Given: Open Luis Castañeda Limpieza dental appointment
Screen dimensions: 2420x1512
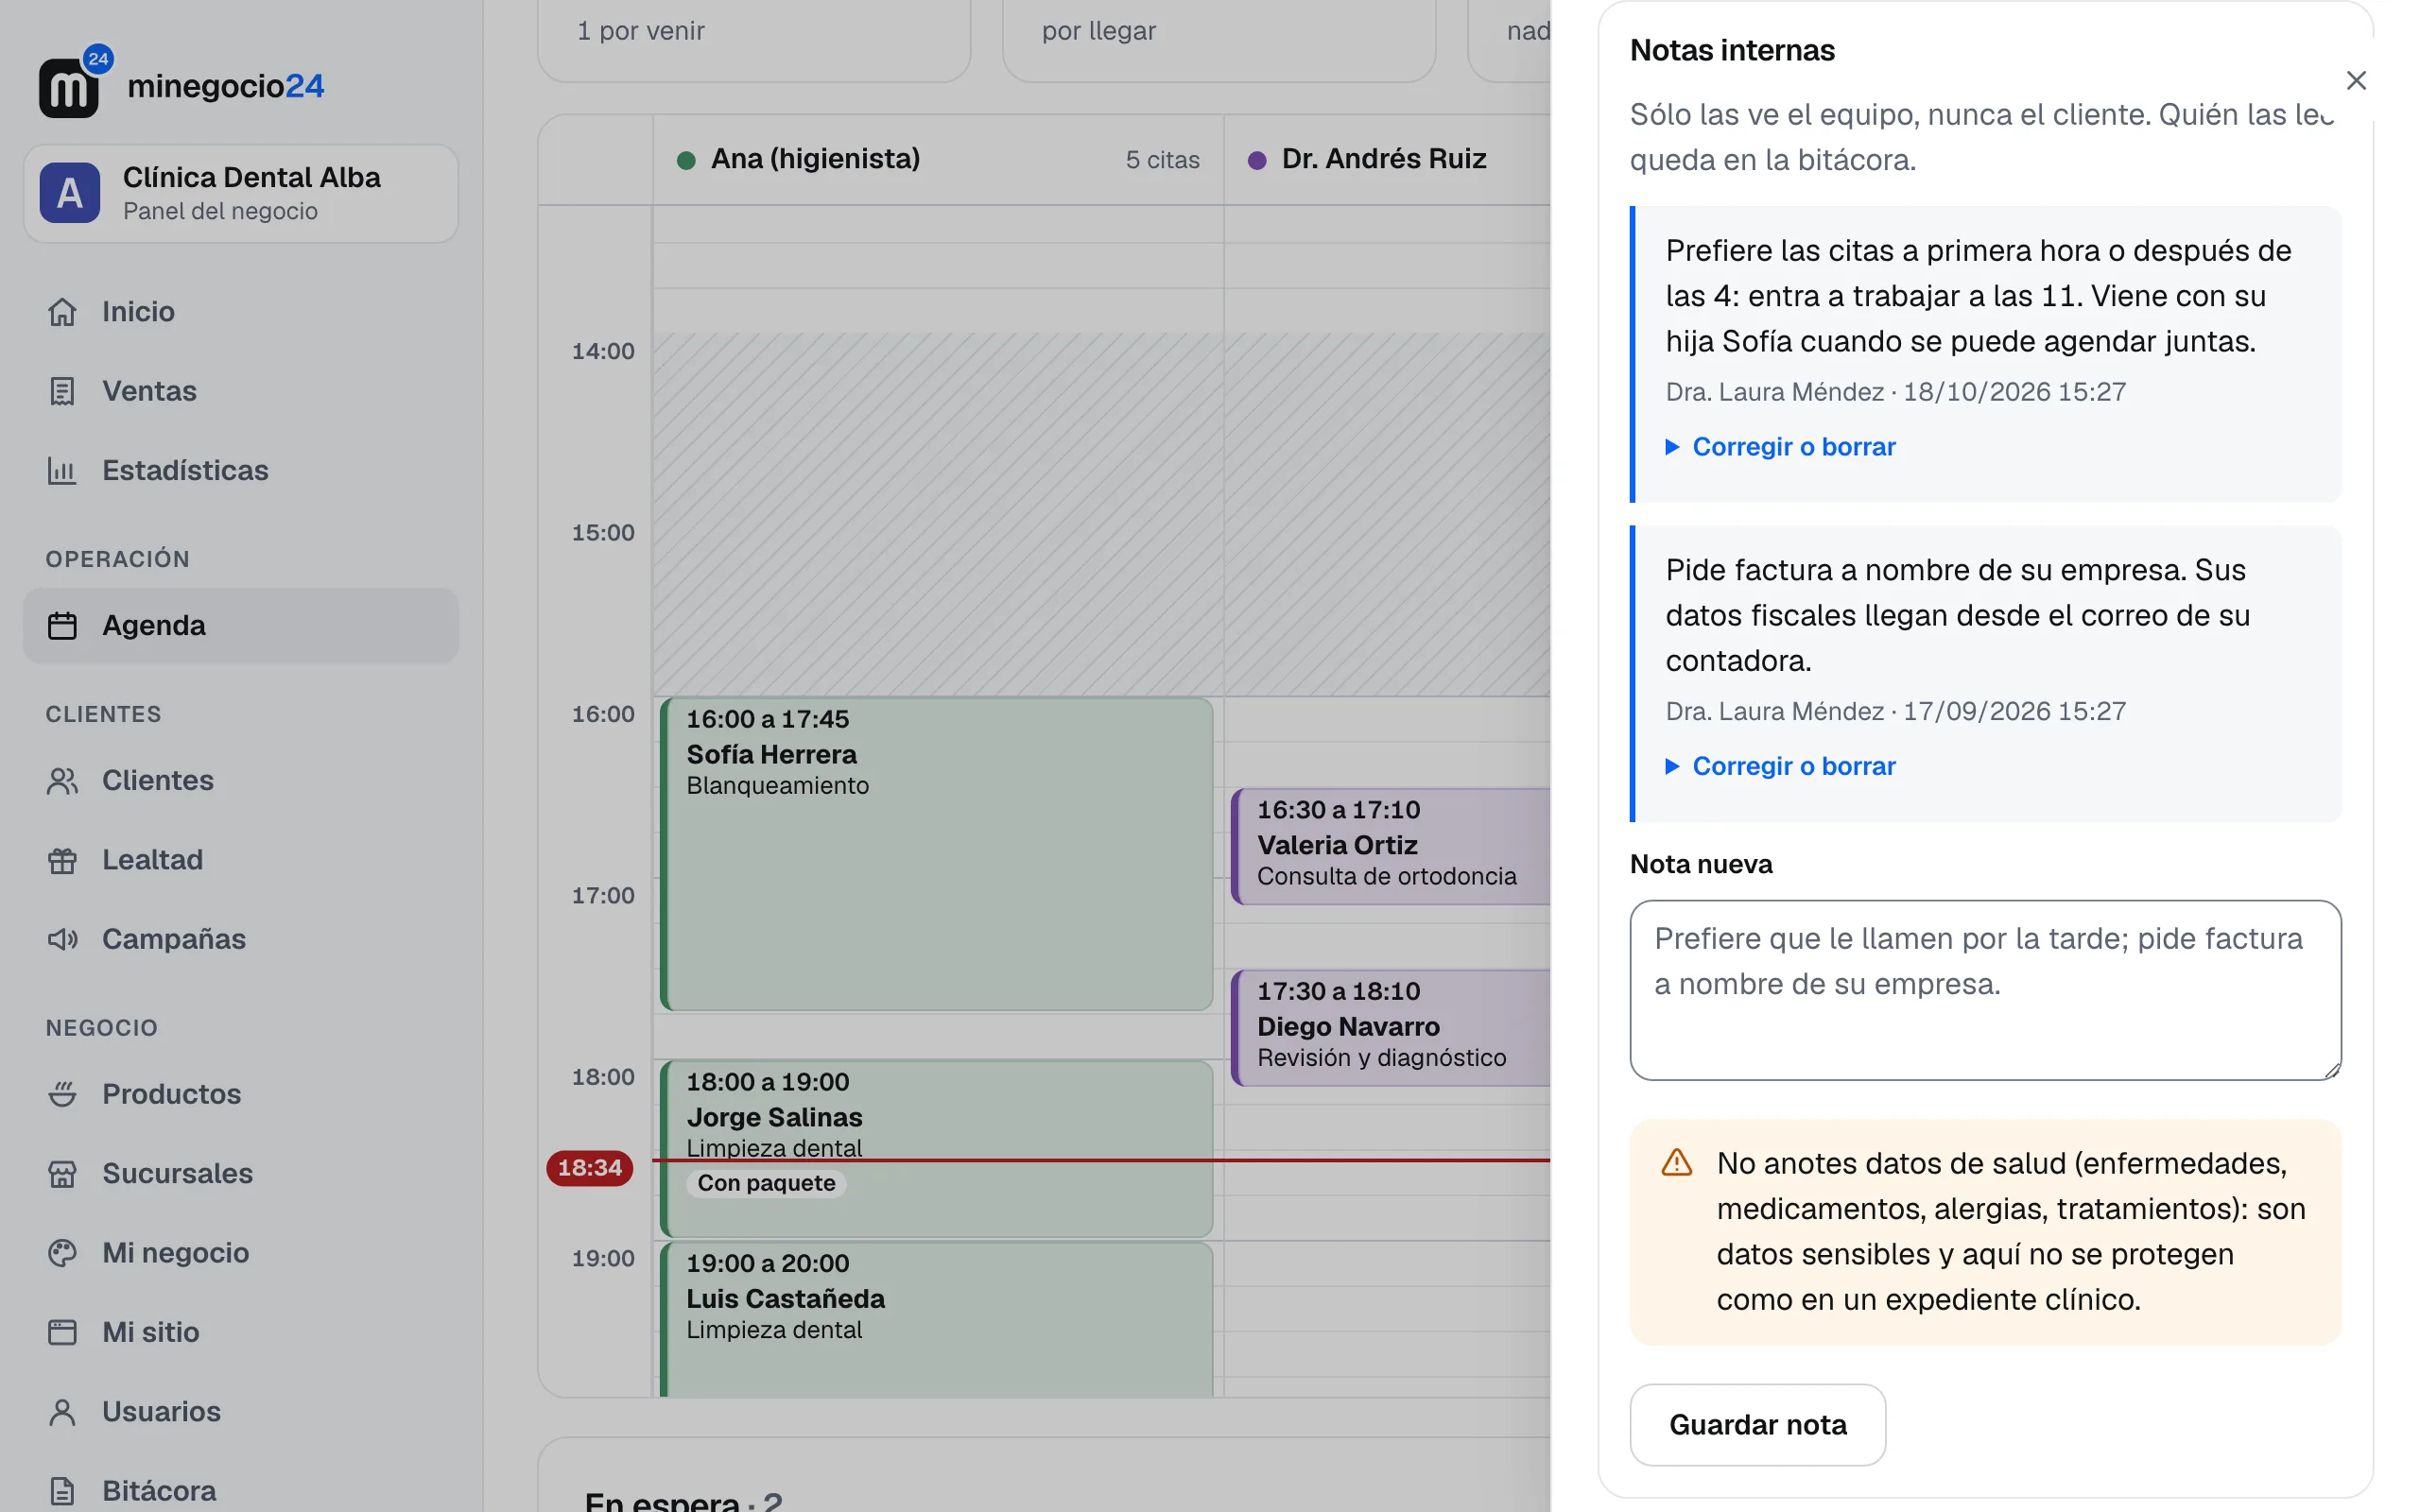Looking at the screenshot, I should pyautogui.click(x=937, y=1320).
